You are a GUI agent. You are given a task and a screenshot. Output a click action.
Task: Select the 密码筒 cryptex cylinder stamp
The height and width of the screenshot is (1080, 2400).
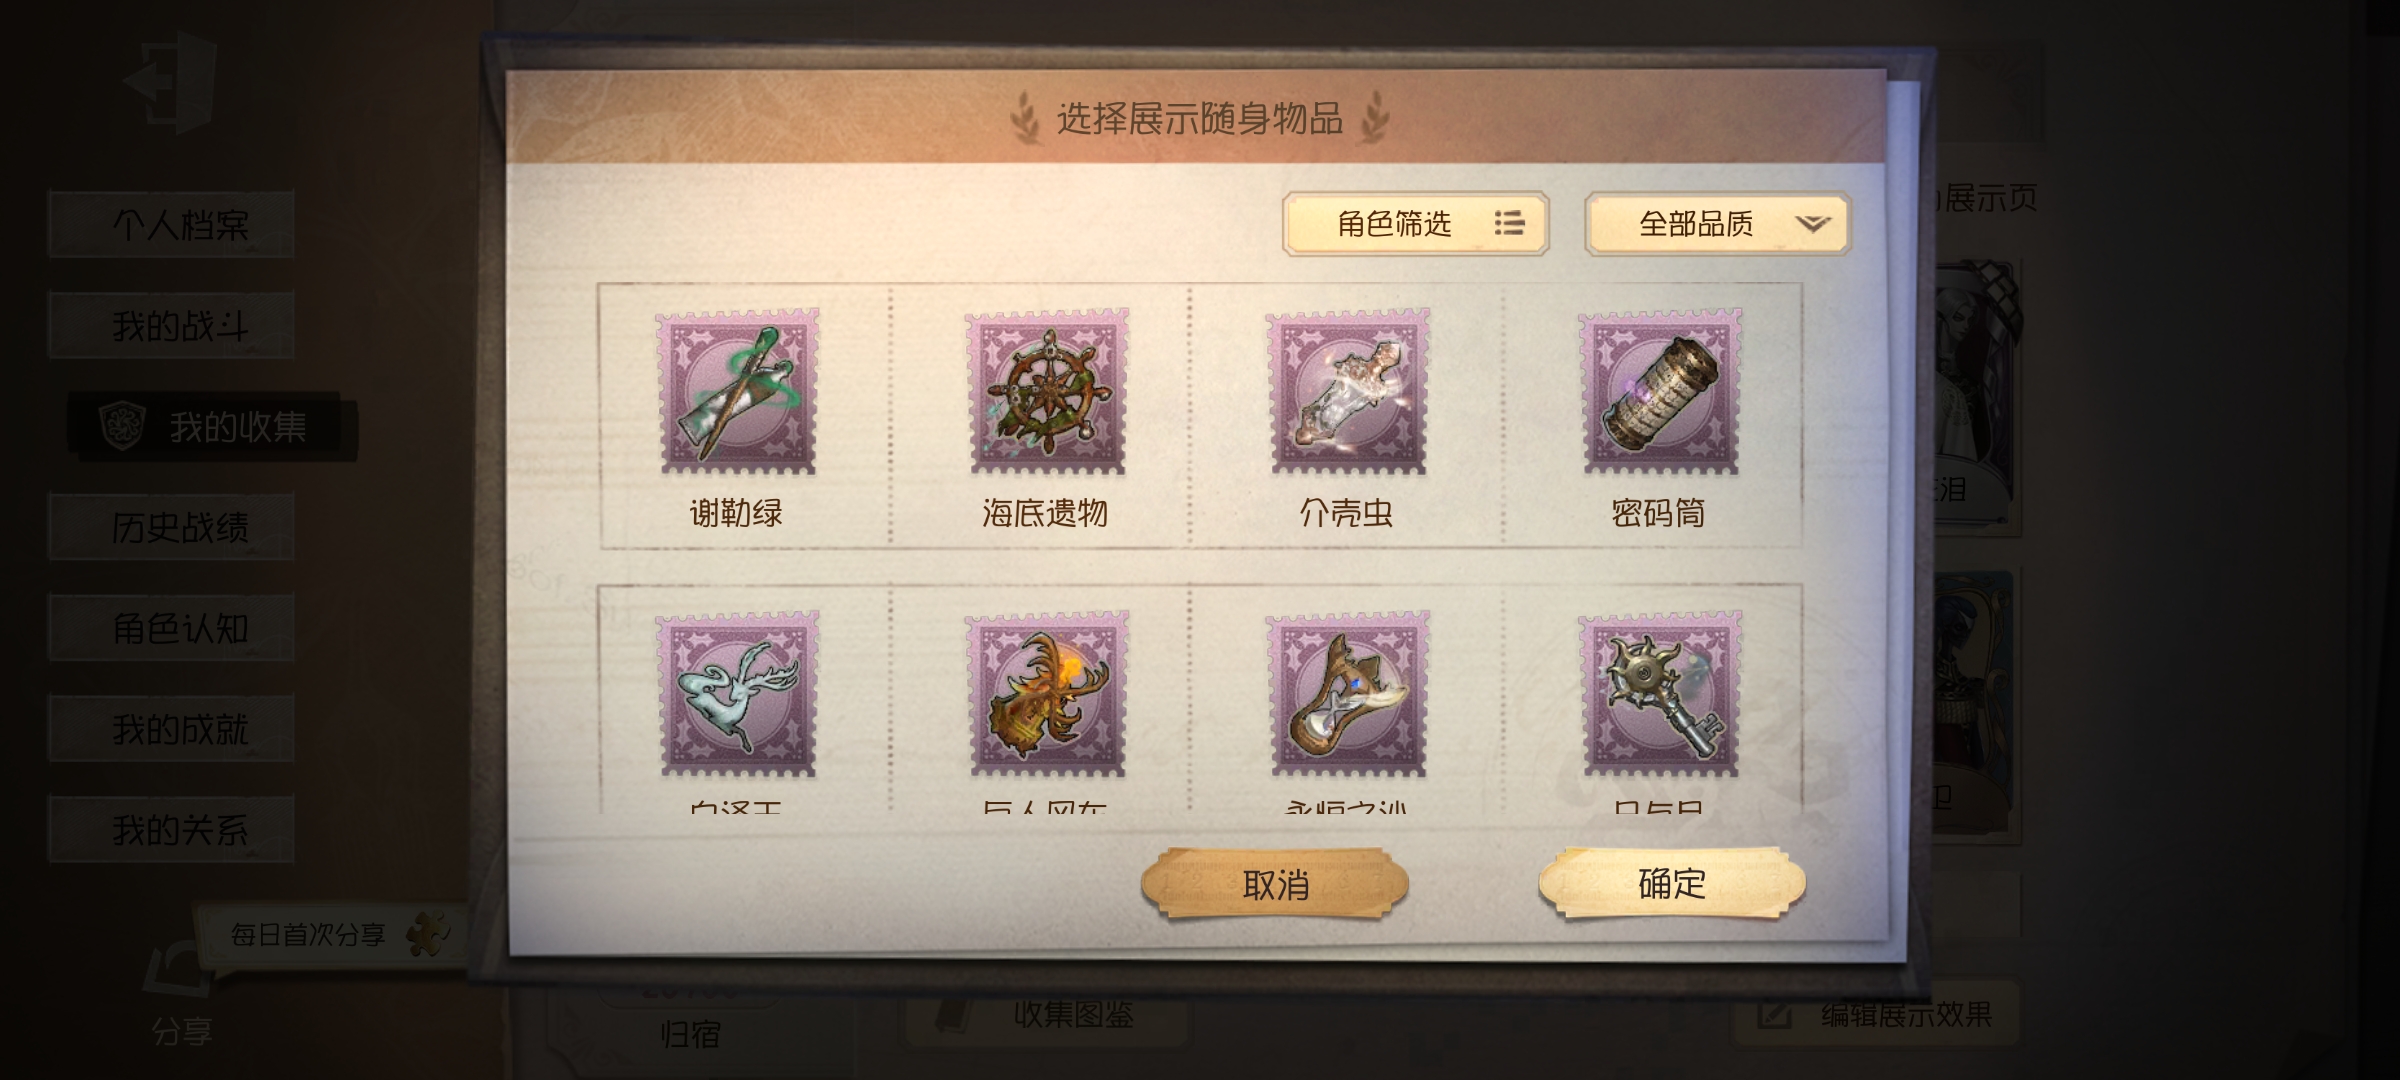(1660, 391)
